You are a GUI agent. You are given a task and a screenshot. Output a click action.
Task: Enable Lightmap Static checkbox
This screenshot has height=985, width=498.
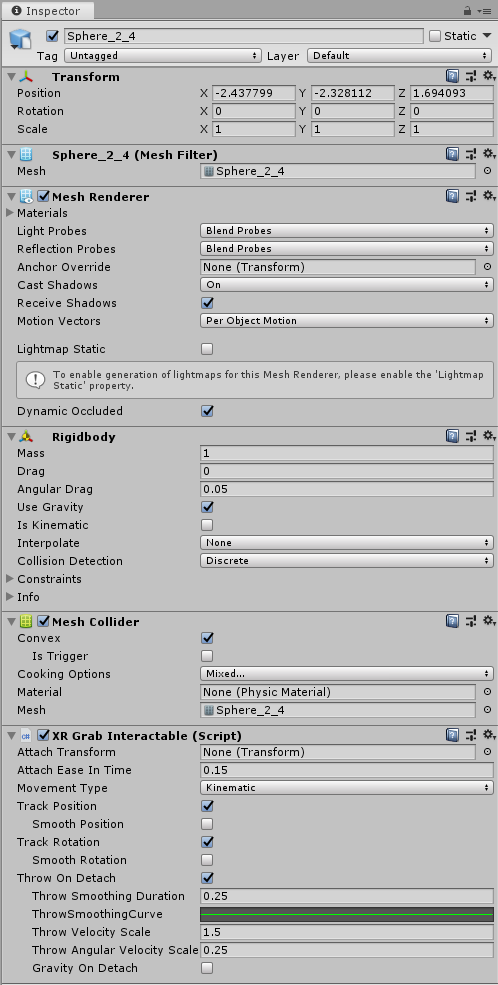coord(207,349)
